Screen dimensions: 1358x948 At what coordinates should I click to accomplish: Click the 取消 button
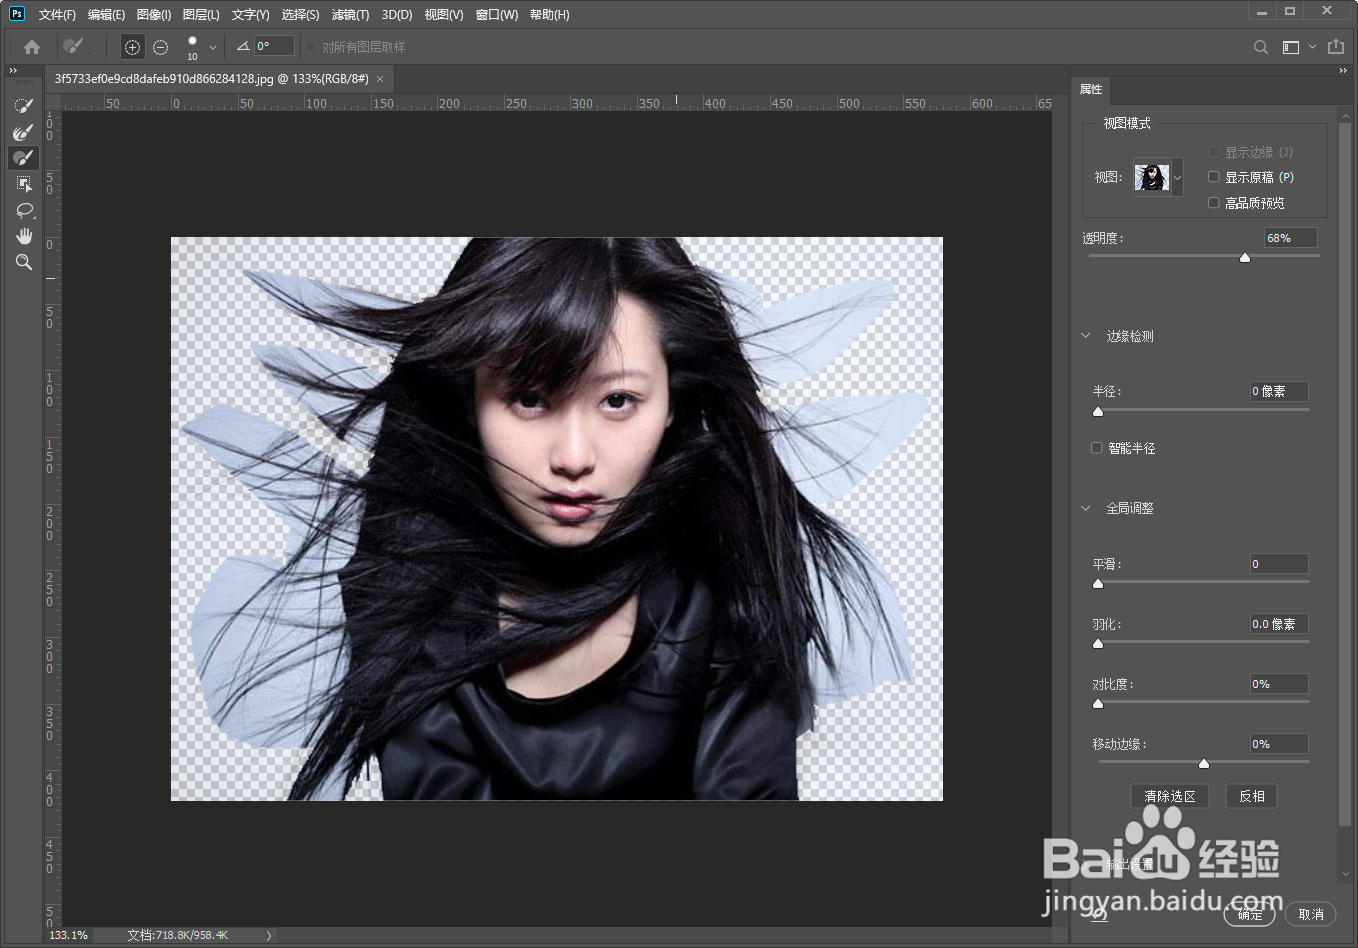(x=1311, y=914)
